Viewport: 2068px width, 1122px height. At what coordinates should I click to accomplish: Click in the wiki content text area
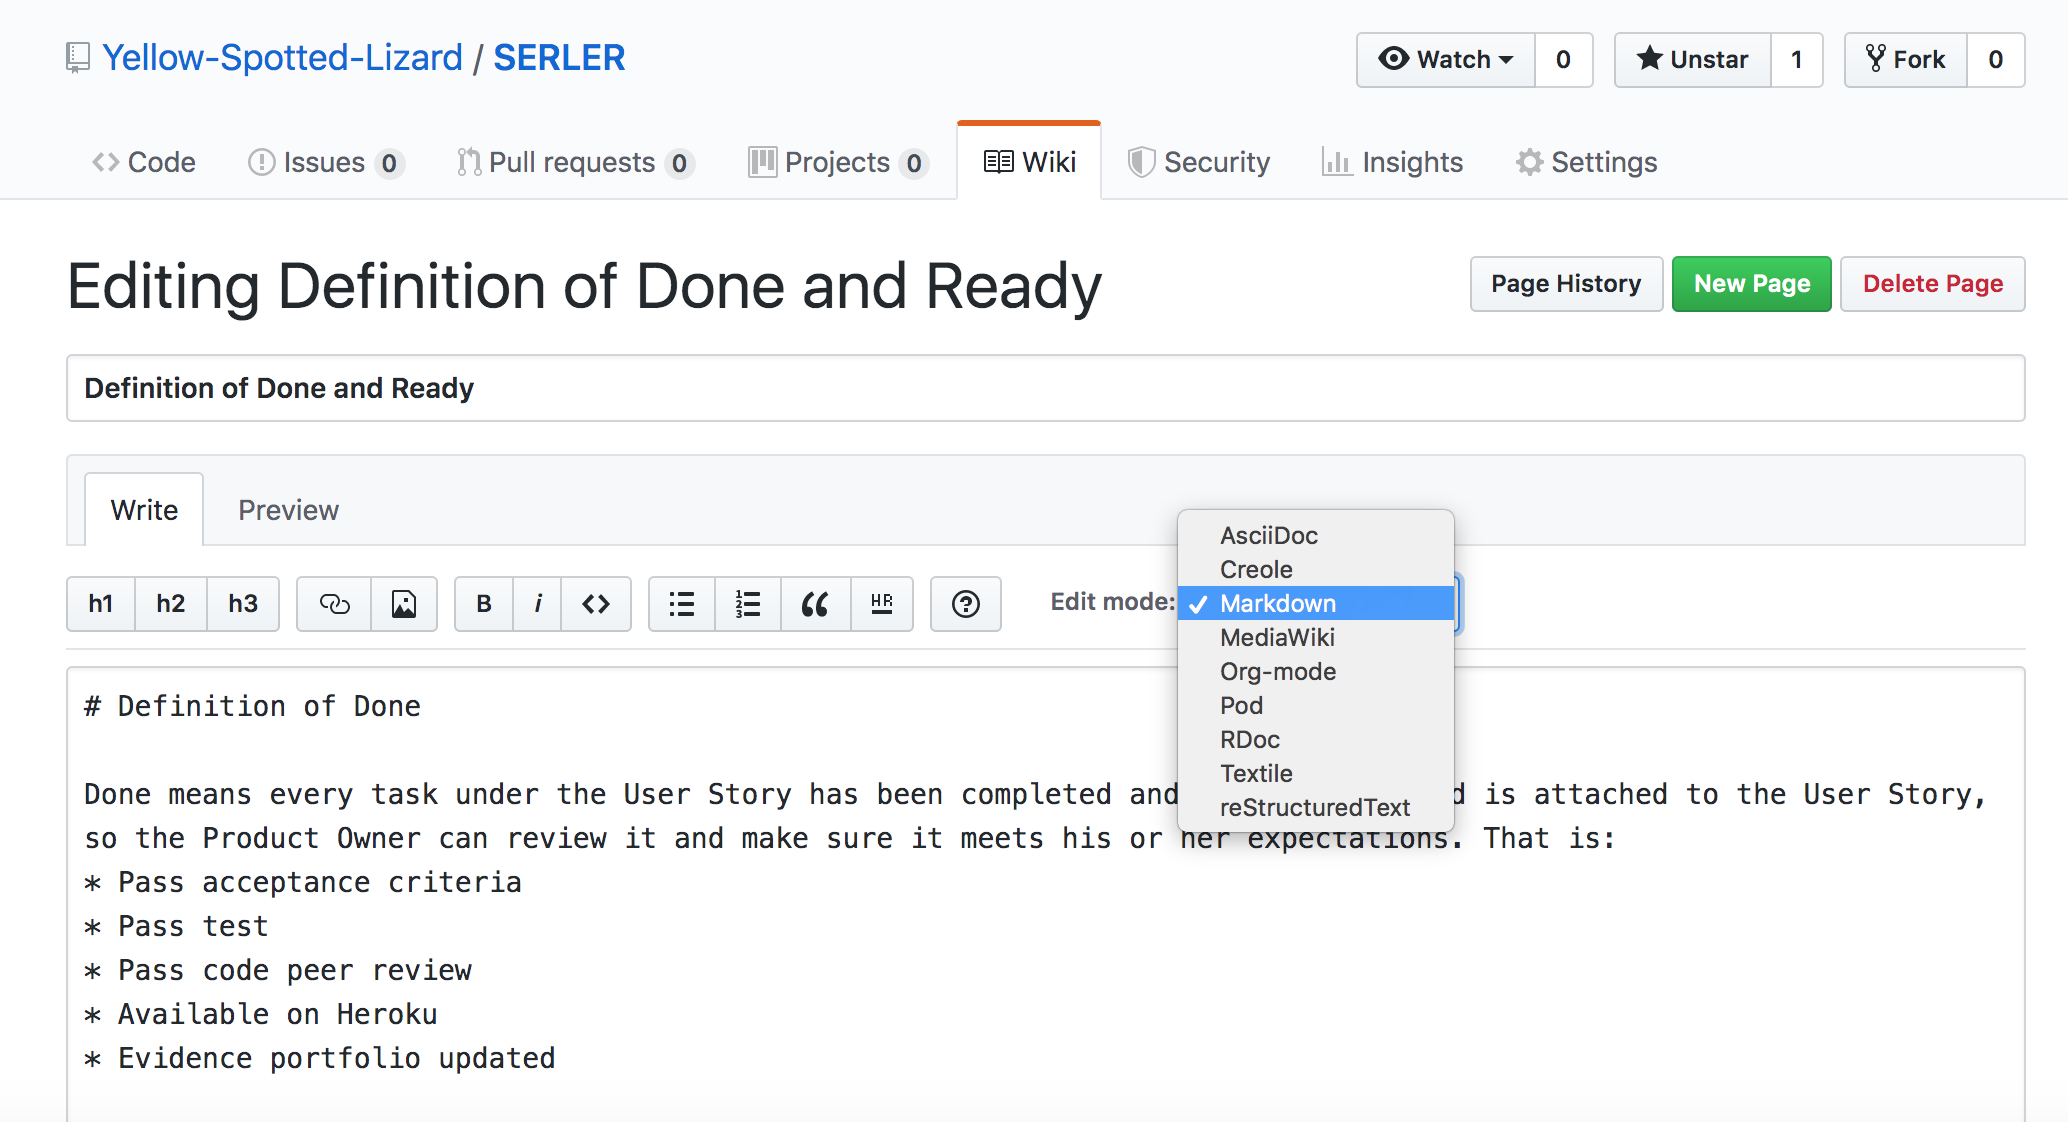coord(1046,895)
